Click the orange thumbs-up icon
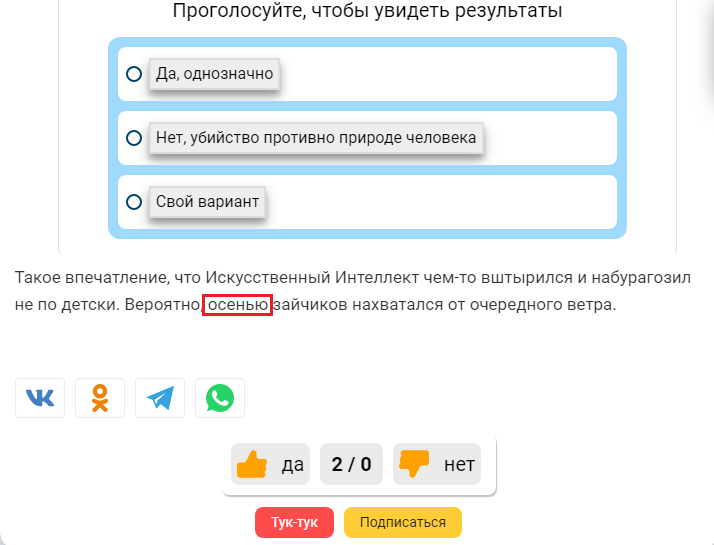 (251, 464)
